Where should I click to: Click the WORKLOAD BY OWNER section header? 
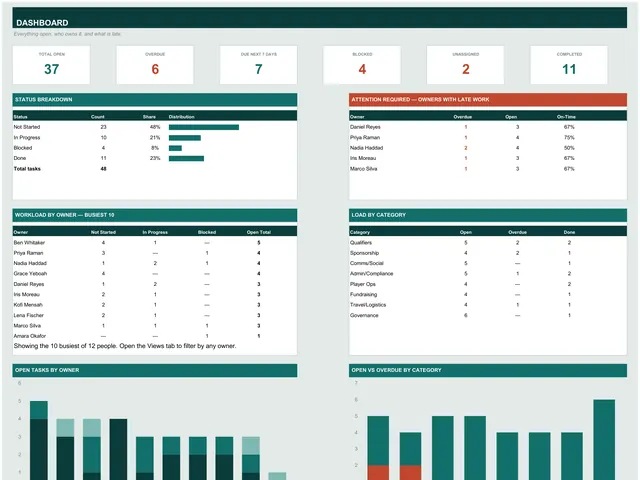click(155, 215)
